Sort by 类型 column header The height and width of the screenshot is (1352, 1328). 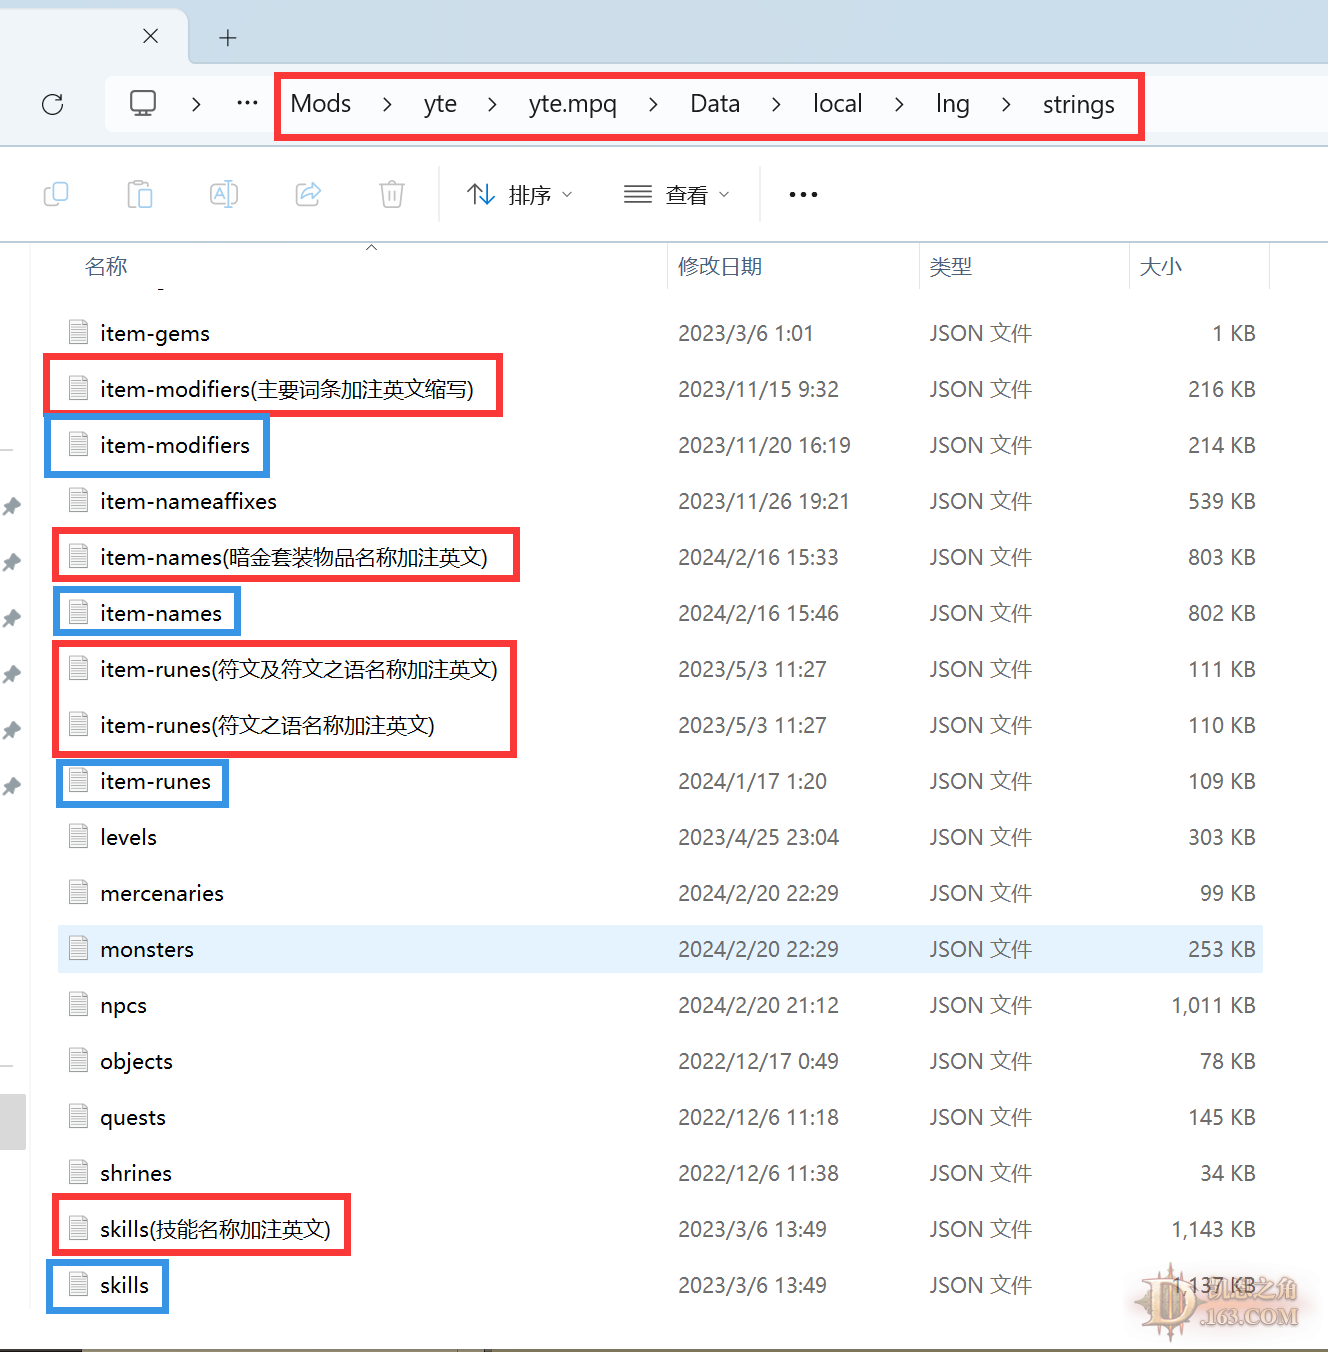click(951, 266)
